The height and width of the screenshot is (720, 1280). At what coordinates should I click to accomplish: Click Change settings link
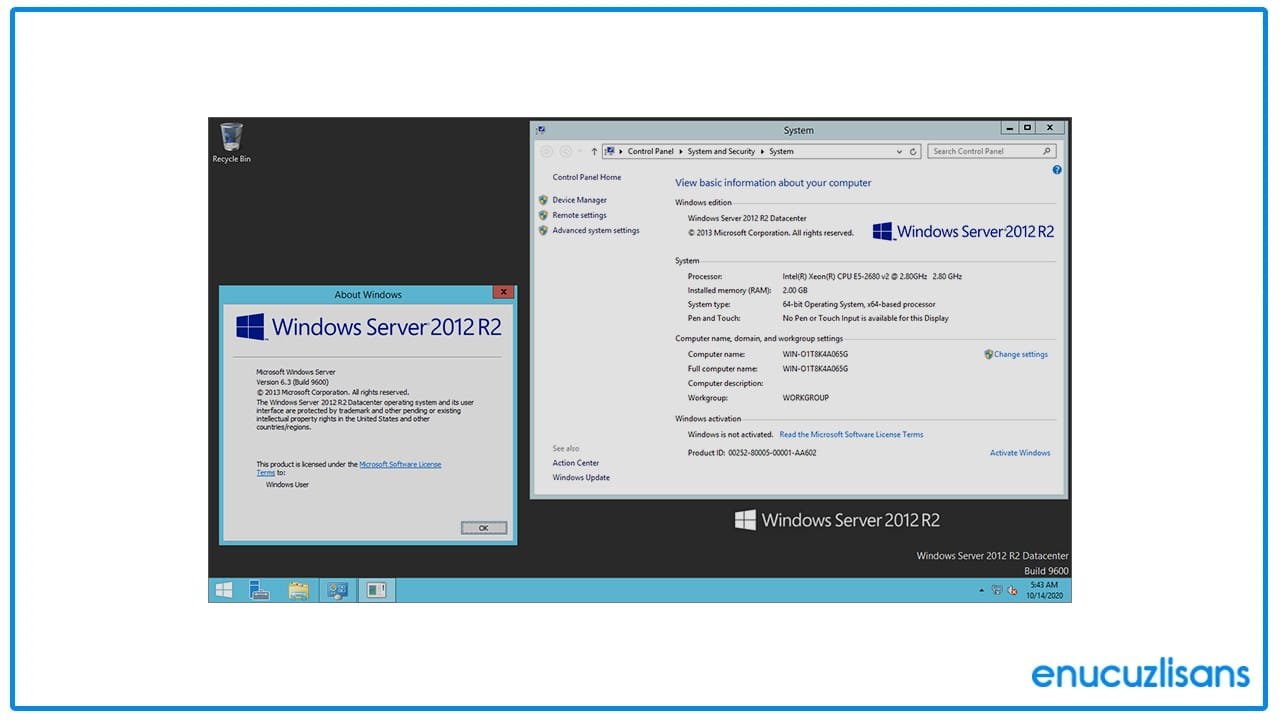pyautogui.click(x=1021, y=354)
